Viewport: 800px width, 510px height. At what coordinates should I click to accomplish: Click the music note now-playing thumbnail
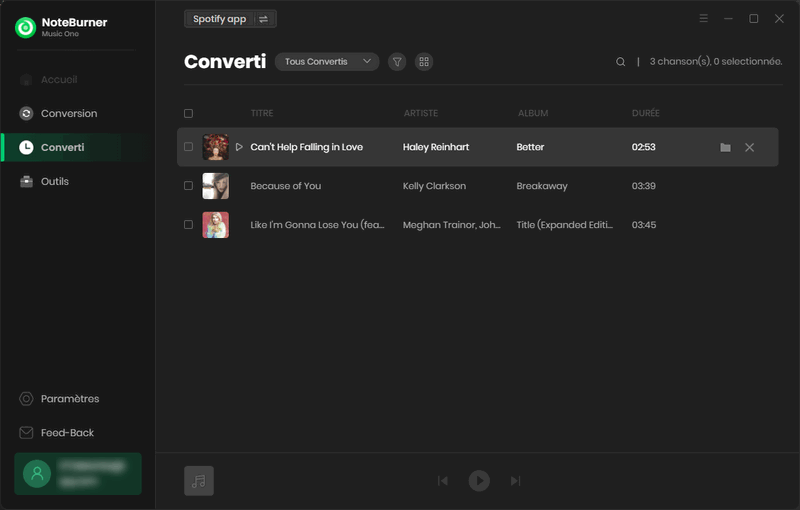coord(199,481)
